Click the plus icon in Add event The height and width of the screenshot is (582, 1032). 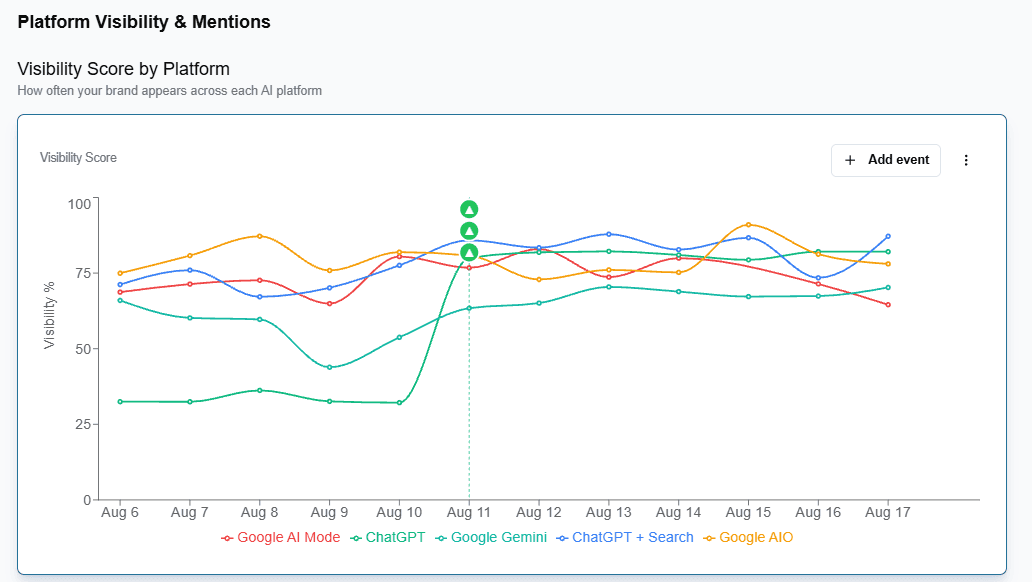(x=850, y=160)
